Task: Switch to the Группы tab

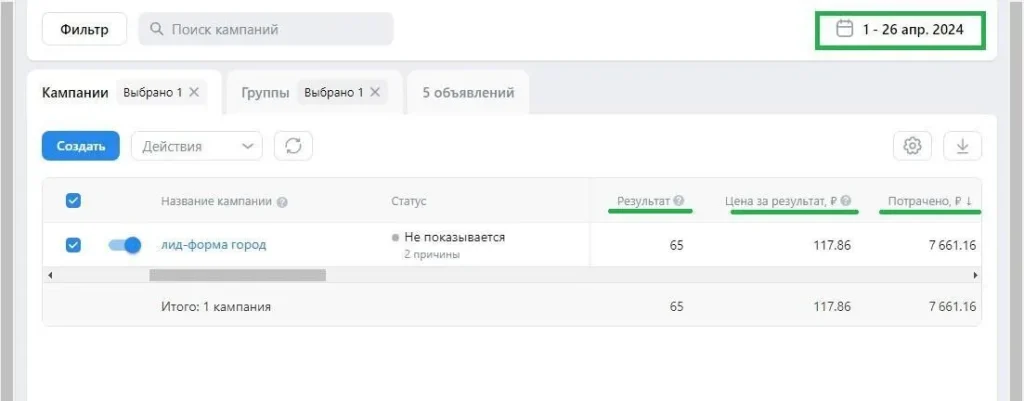Action: (x=265, y=93)
